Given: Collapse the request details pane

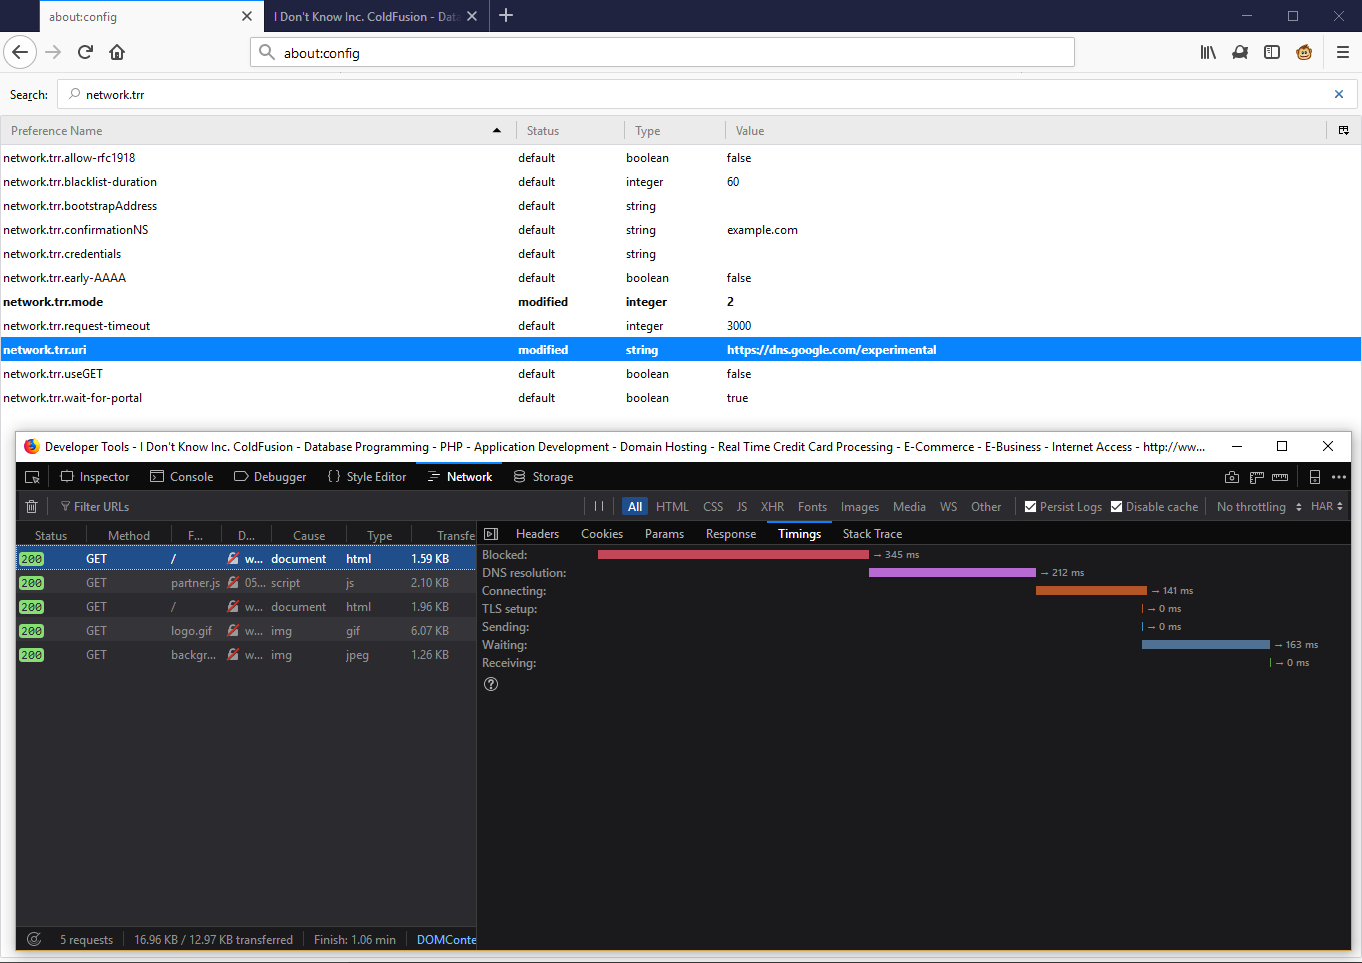Looking at the screenshot, I should pyautogui.click(x=491, y=534).
